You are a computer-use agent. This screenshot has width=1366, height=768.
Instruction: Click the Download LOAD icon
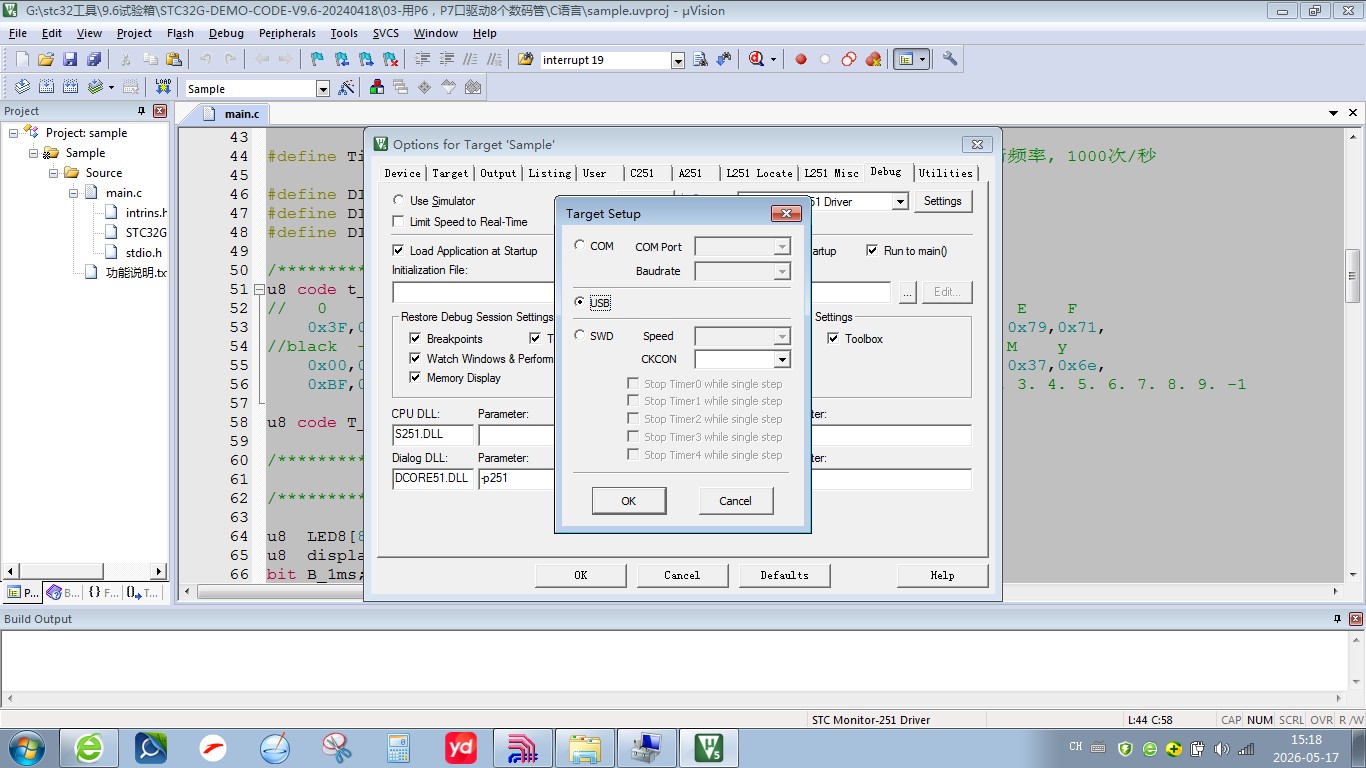[163, 88]
